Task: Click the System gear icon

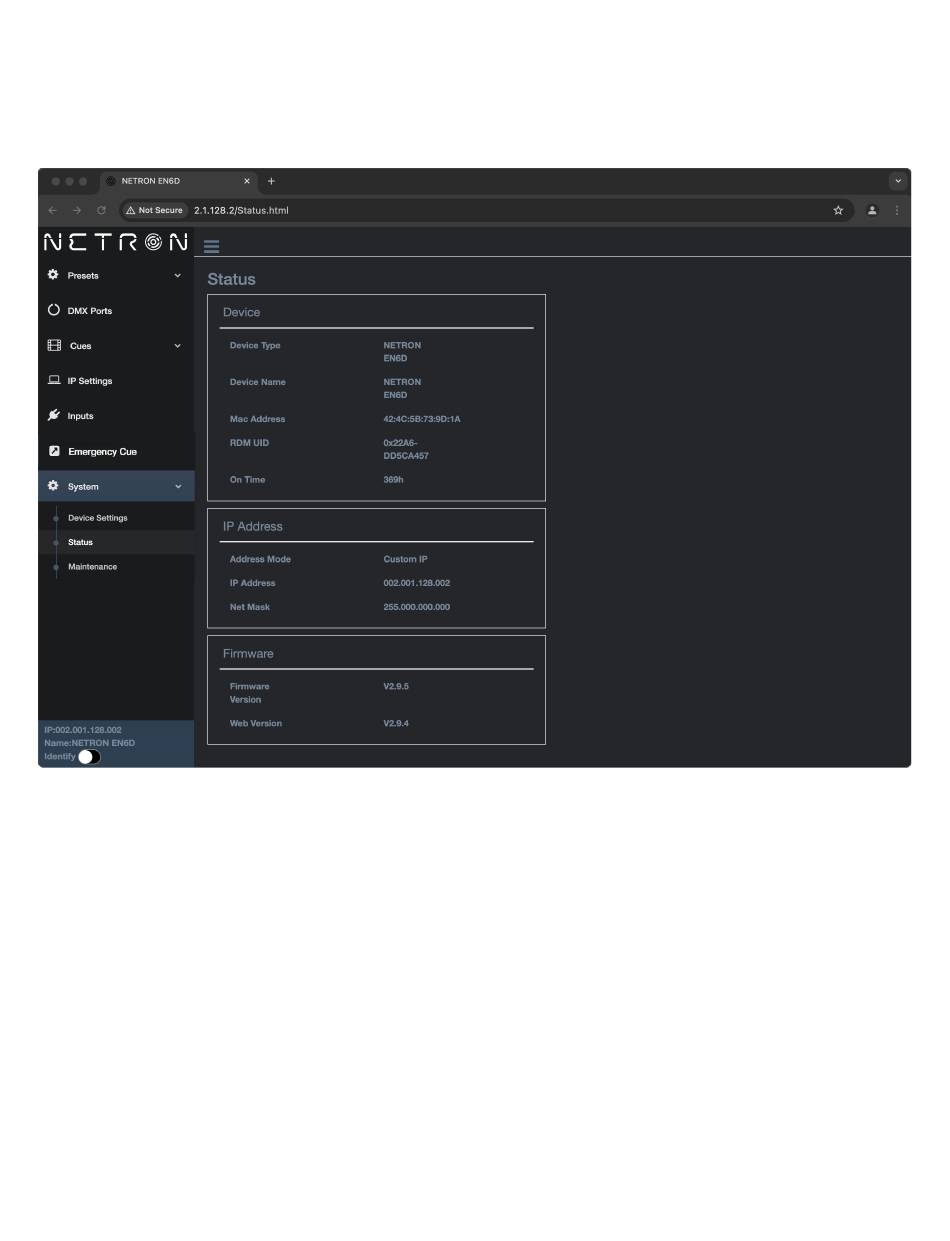Action: pos(53,486)
